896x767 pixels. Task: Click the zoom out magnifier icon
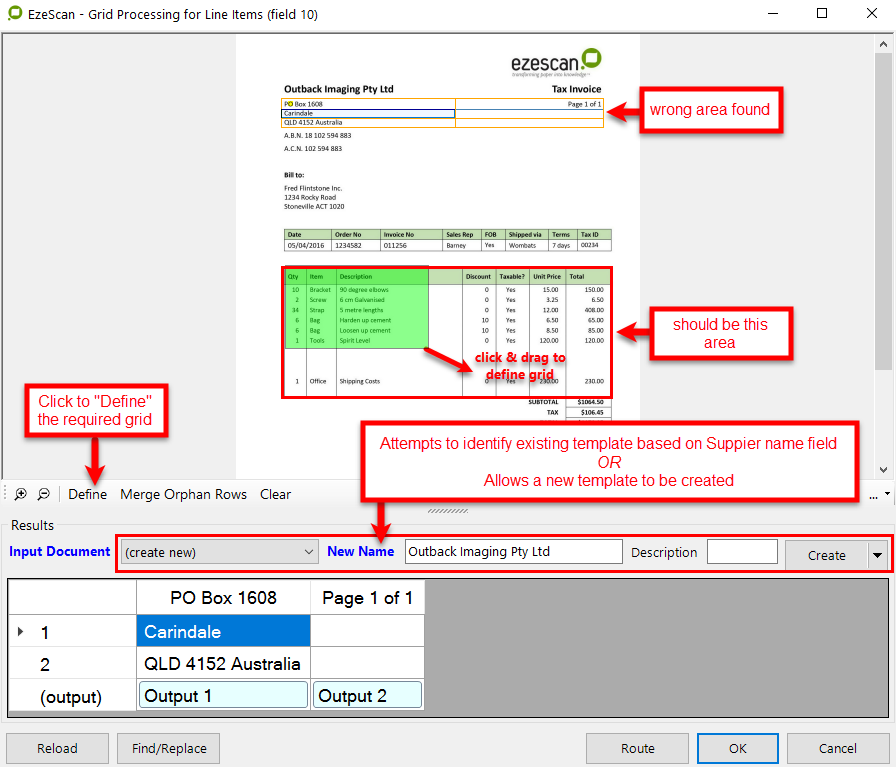tap(43, 494)
